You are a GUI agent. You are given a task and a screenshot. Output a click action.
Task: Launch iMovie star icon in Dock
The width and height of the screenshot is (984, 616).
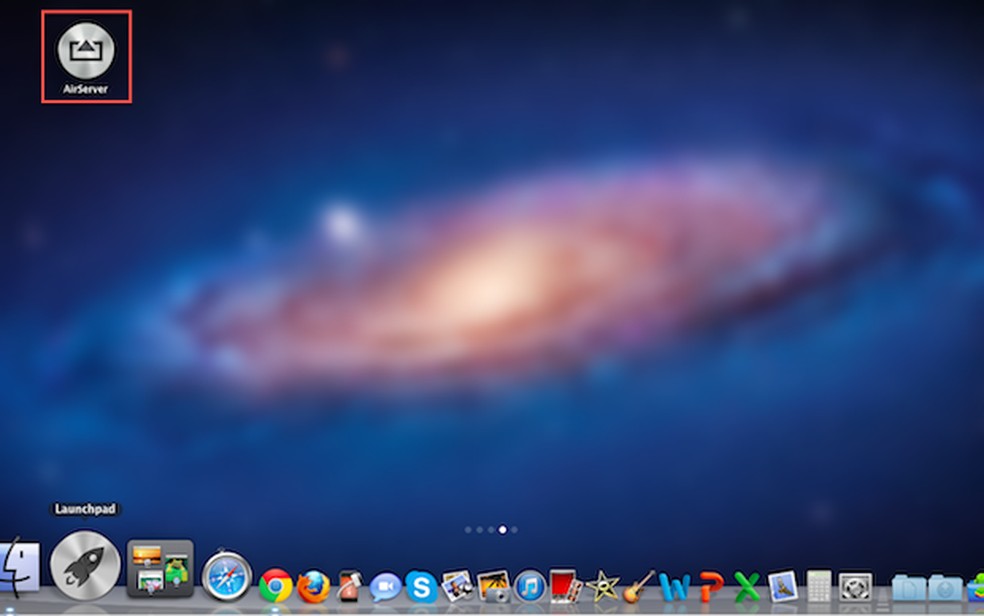point(602,587)
